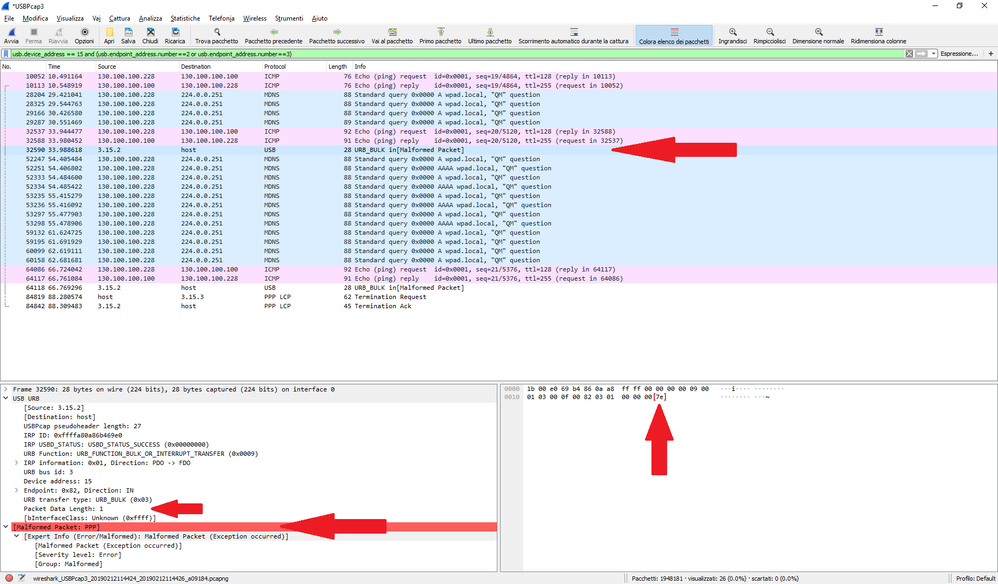Select Packet Data Length: 1 line
The image size is (998, 584).
click(x=63, y=509)
